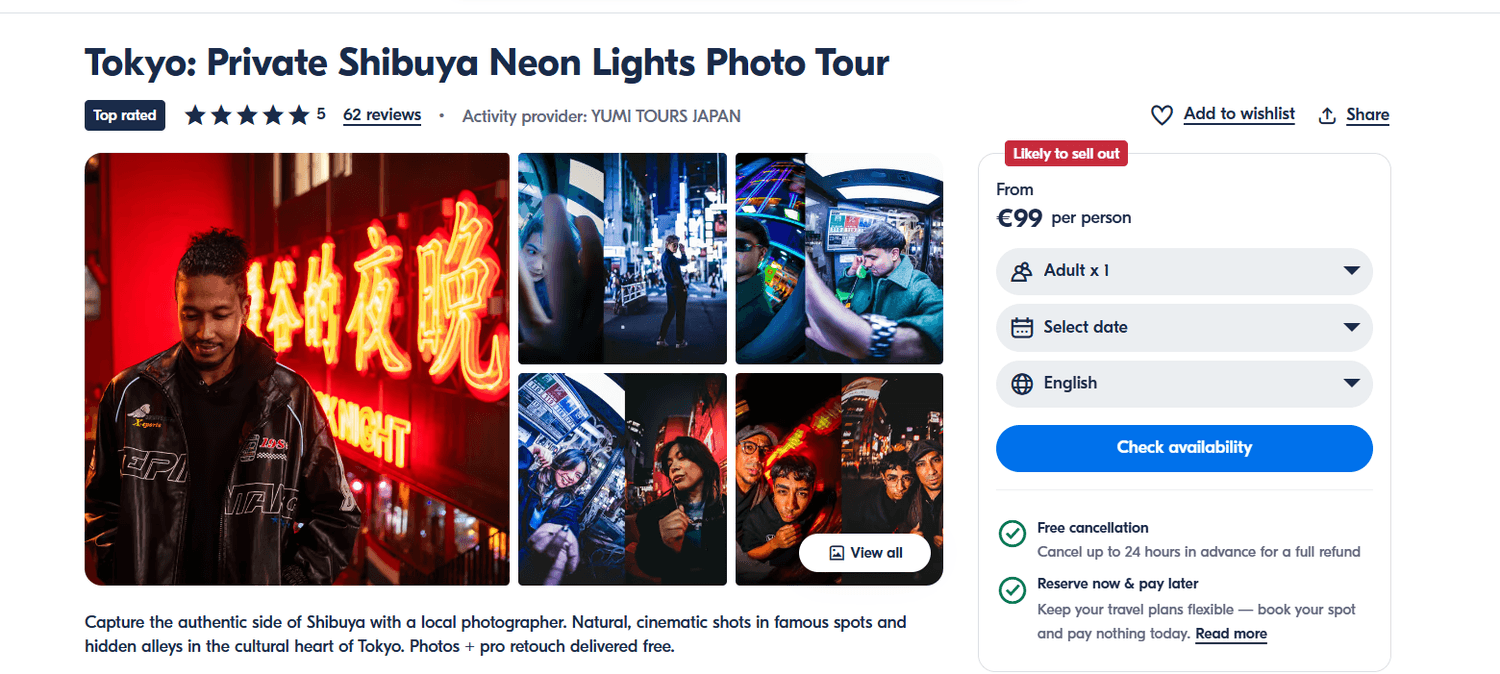Click the green Free cancellation checkmark icon

[x=1012, y=533]
